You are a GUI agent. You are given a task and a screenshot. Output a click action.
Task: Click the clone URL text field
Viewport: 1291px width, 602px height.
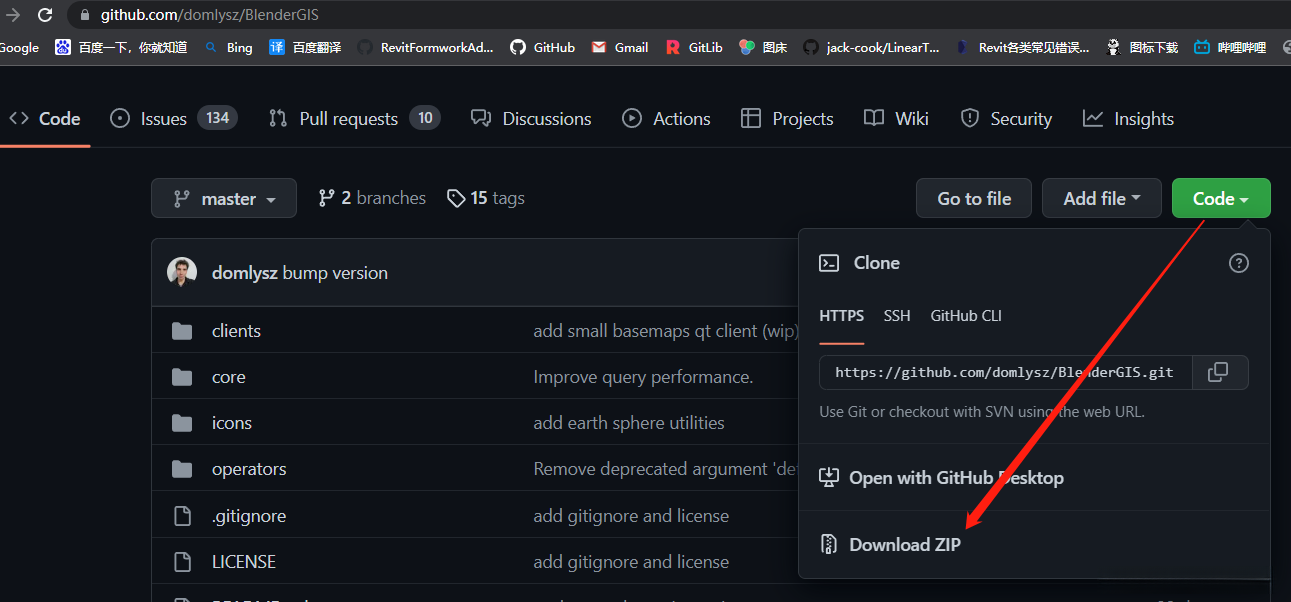[1003, 372]
